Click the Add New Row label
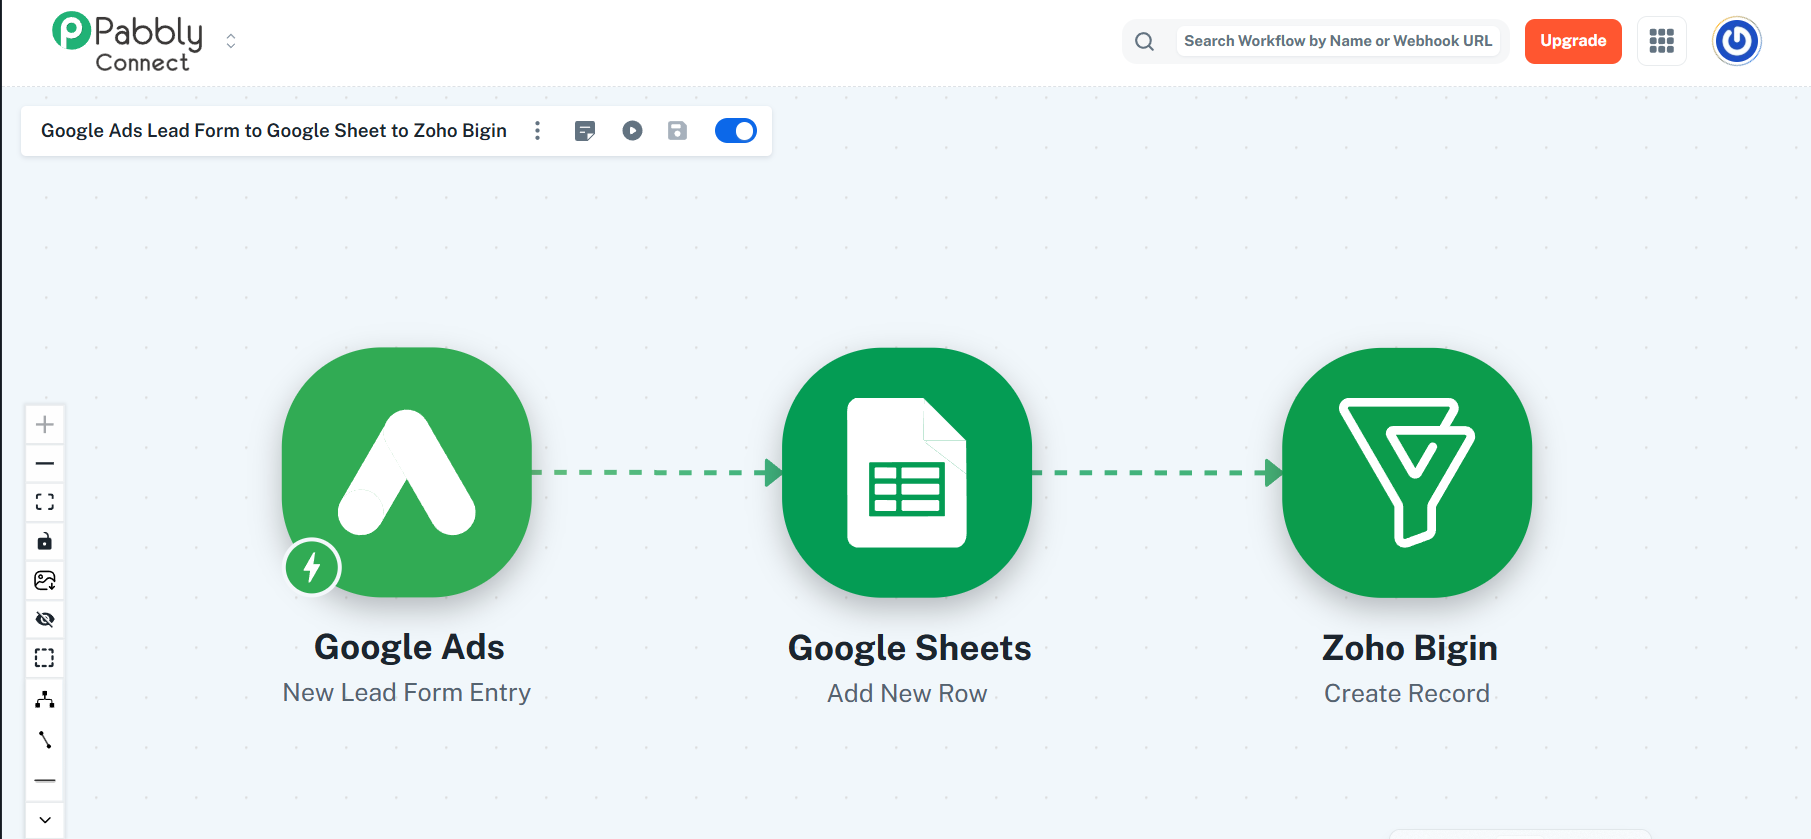The width and height of the screenshot is (1811, 839). [907, 694]
